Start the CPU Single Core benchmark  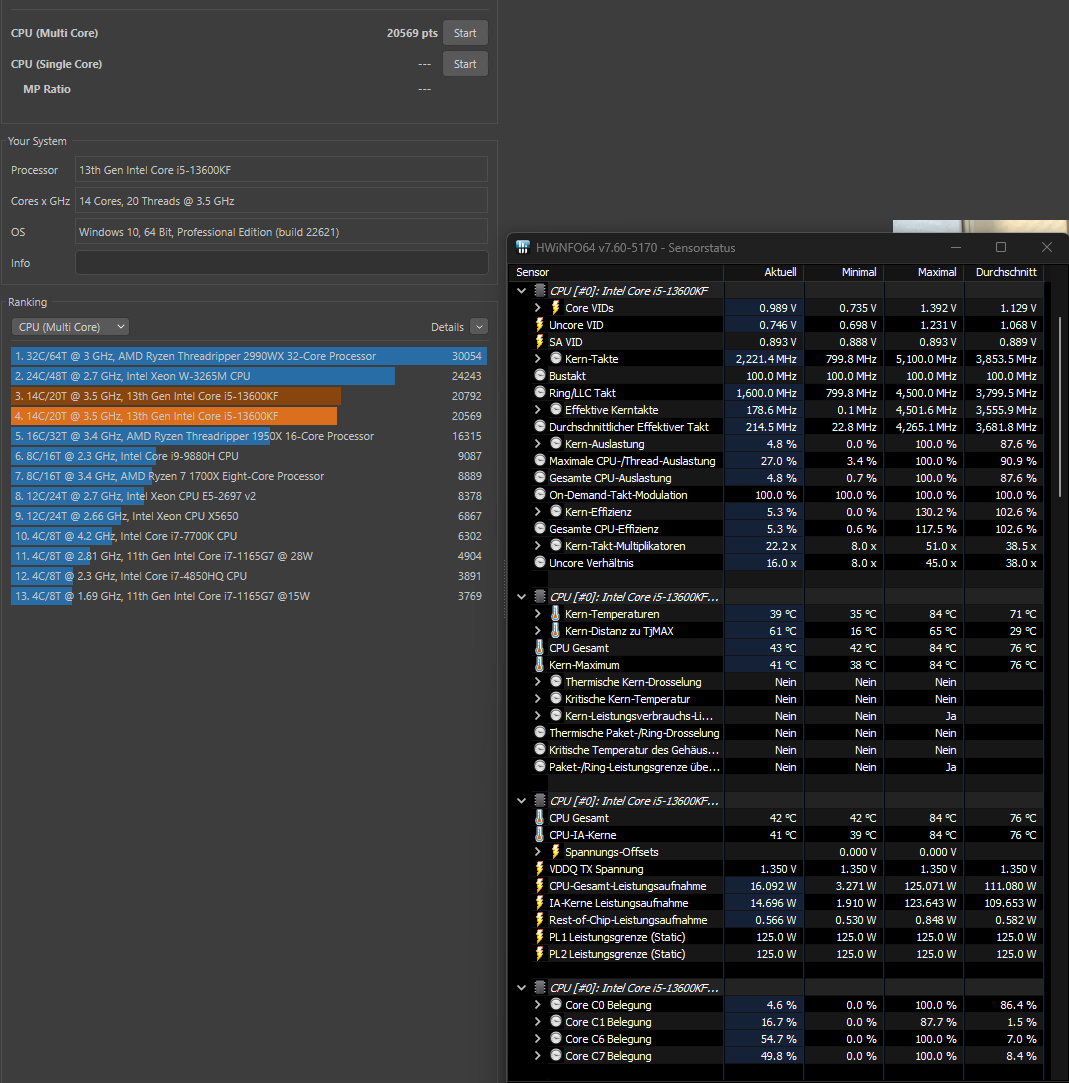point(465,64)
